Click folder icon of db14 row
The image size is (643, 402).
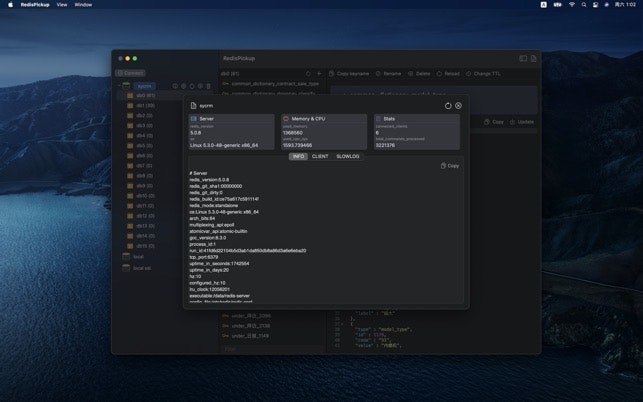coord(130,236)
